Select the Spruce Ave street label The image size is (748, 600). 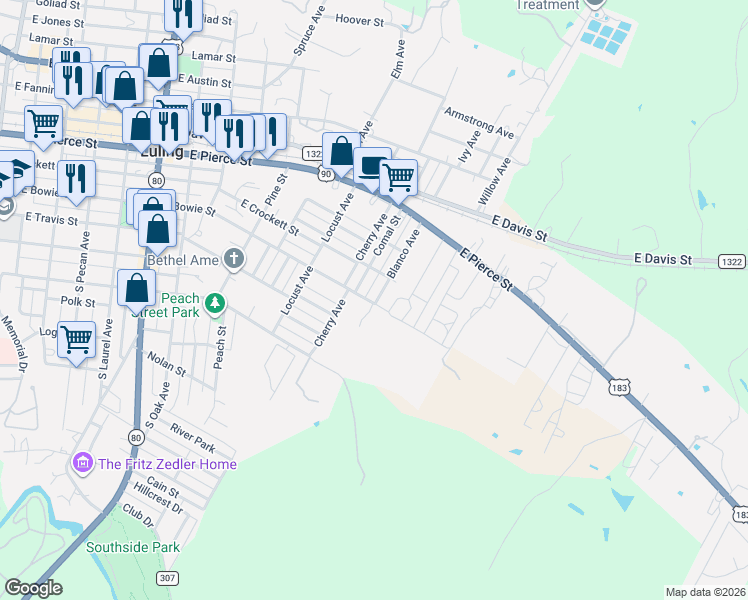click(x=309, y=31)
